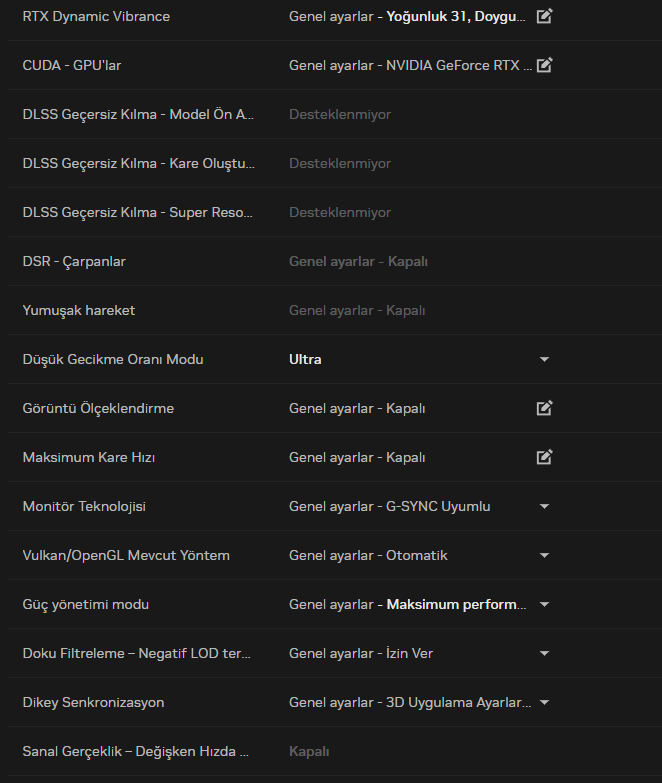The width and height of the screenshot is (662, 783).
Task: Edit the Maksimum Kare Hızı value
Action: 544,457
